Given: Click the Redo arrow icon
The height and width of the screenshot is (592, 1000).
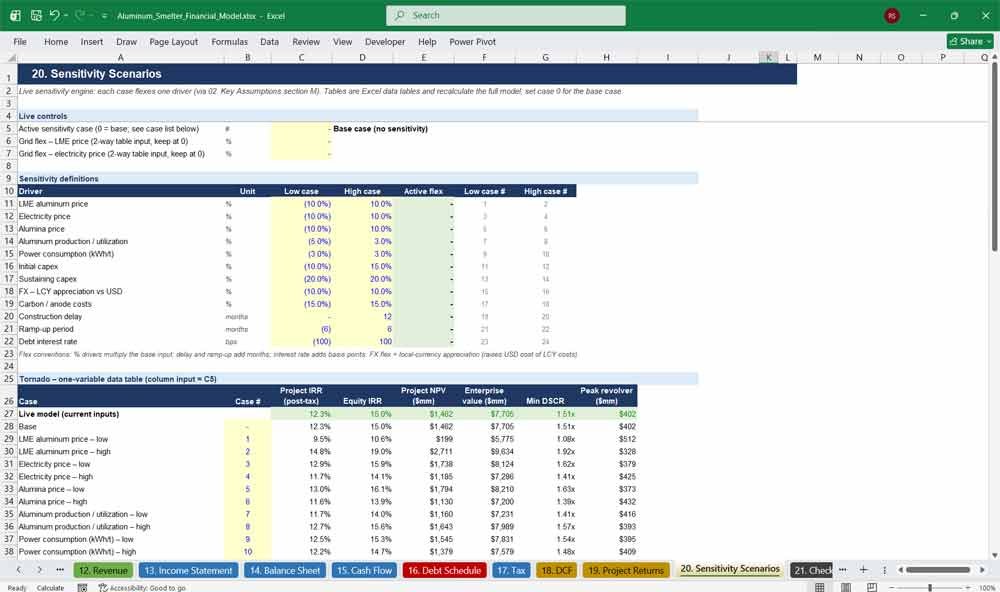Looking at the screenshot, I should pyautogui.click(x=80, y=15).
